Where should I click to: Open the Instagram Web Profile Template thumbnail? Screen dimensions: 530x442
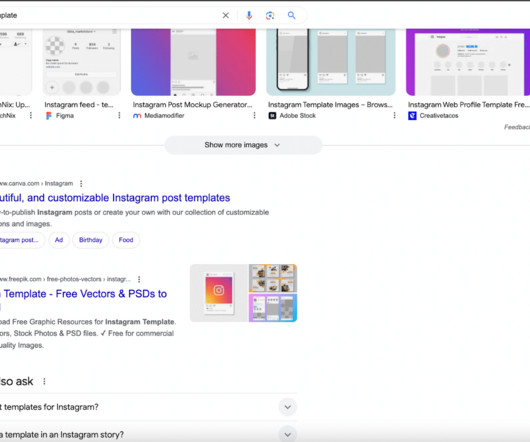tap(468, 62)
